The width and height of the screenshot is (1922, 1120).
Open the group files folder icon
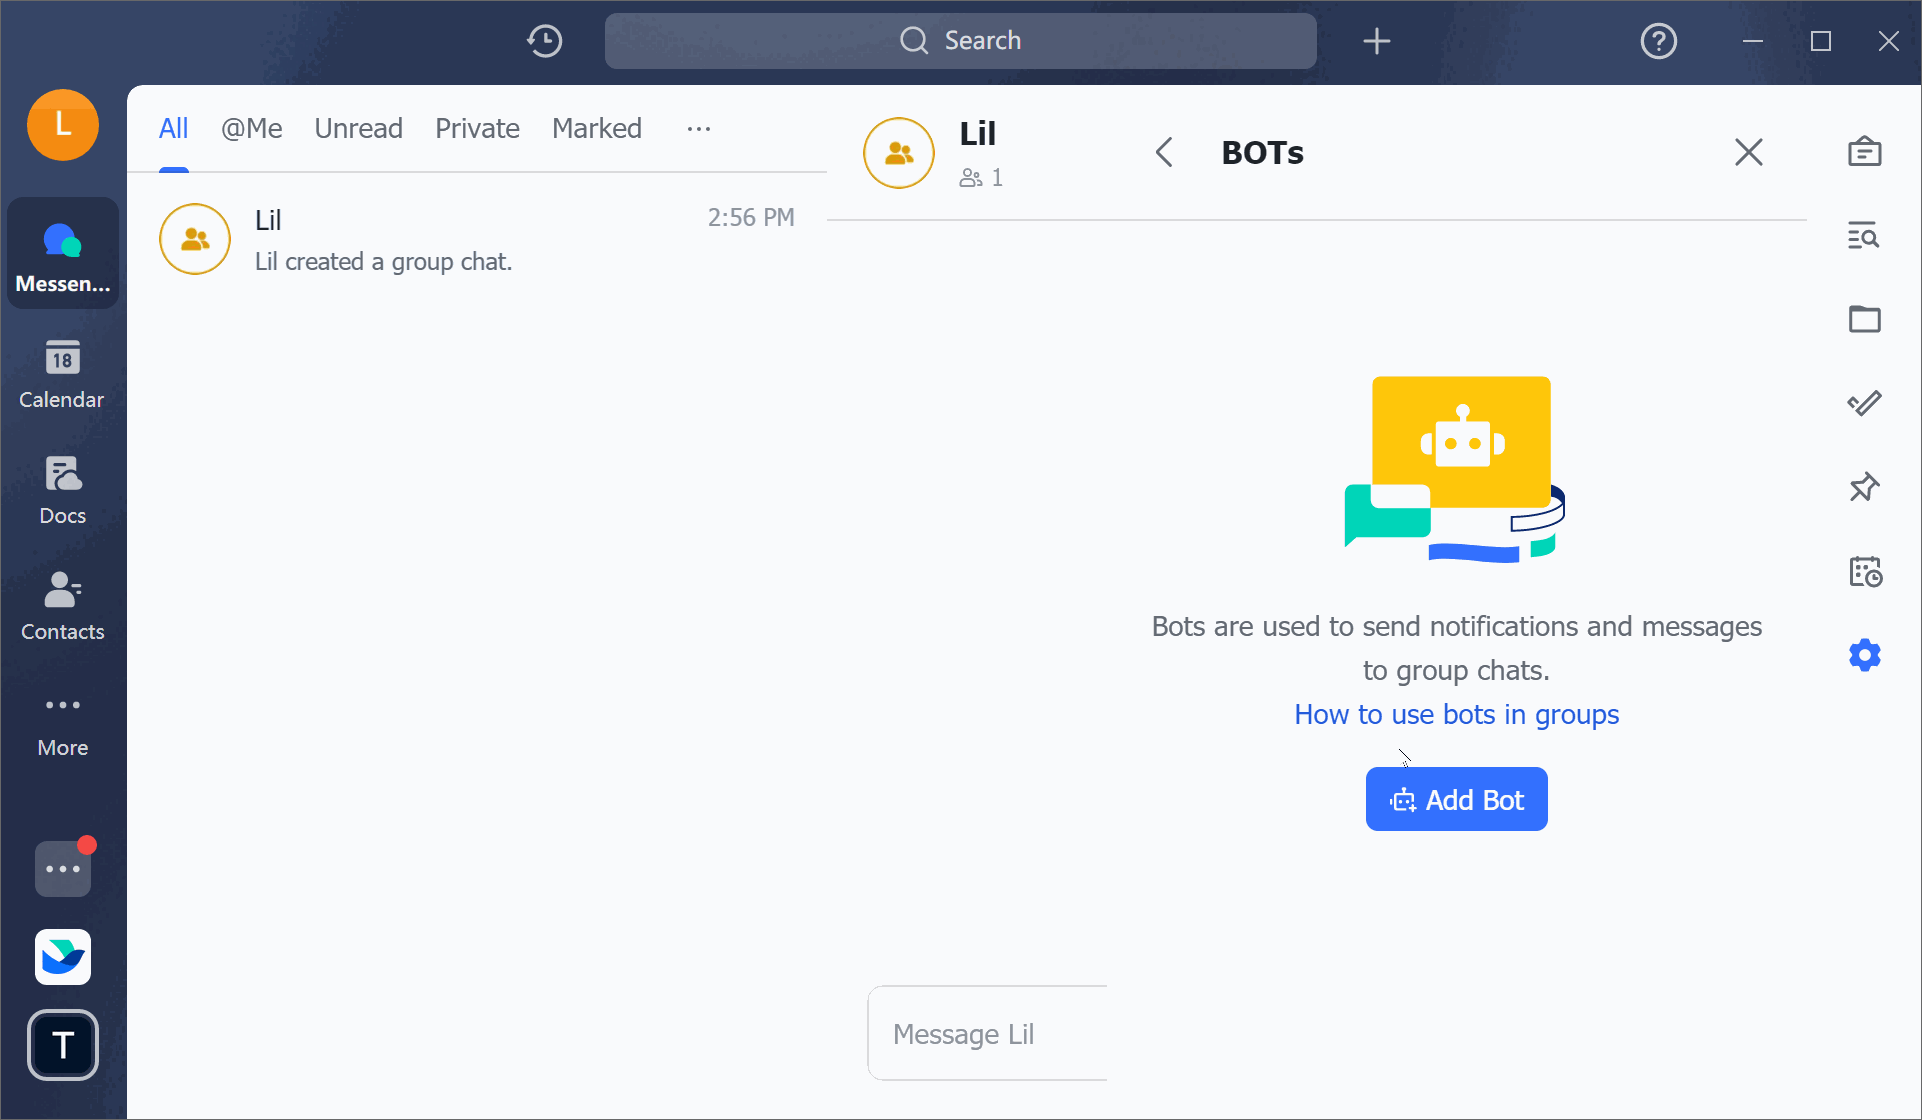click(1864, 319)
